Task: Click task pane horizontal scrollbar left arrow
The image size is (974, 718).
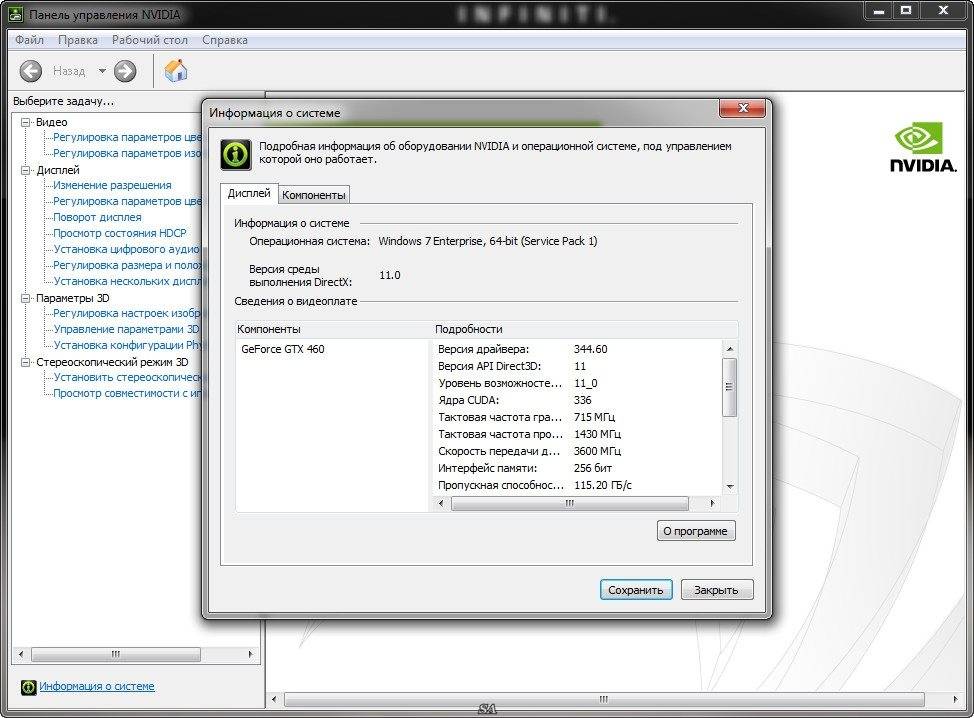Action: (x=22, y=655)
